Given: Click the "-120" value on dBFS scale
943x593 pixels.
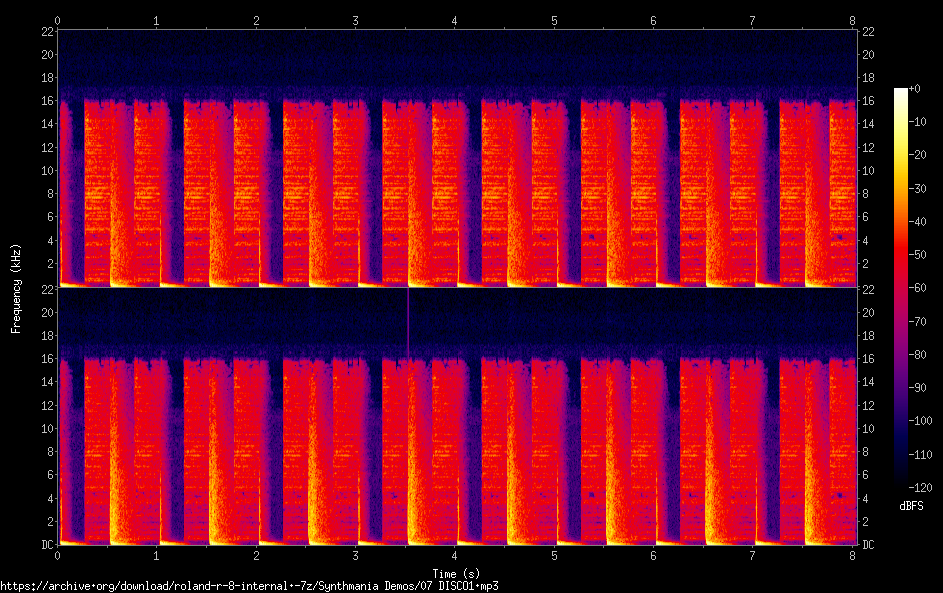Looking at the screenshot, I should click(921, 487).
